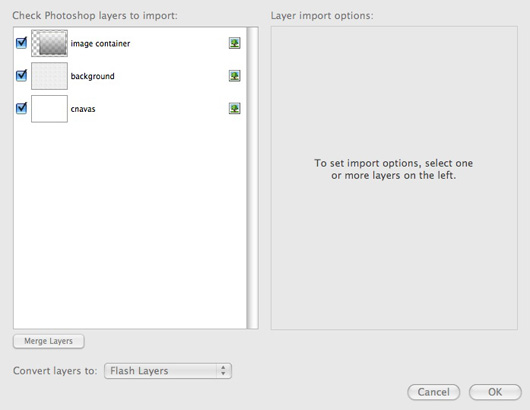Click empty area in layers list
530x410 pixels.
coord(130,223)
